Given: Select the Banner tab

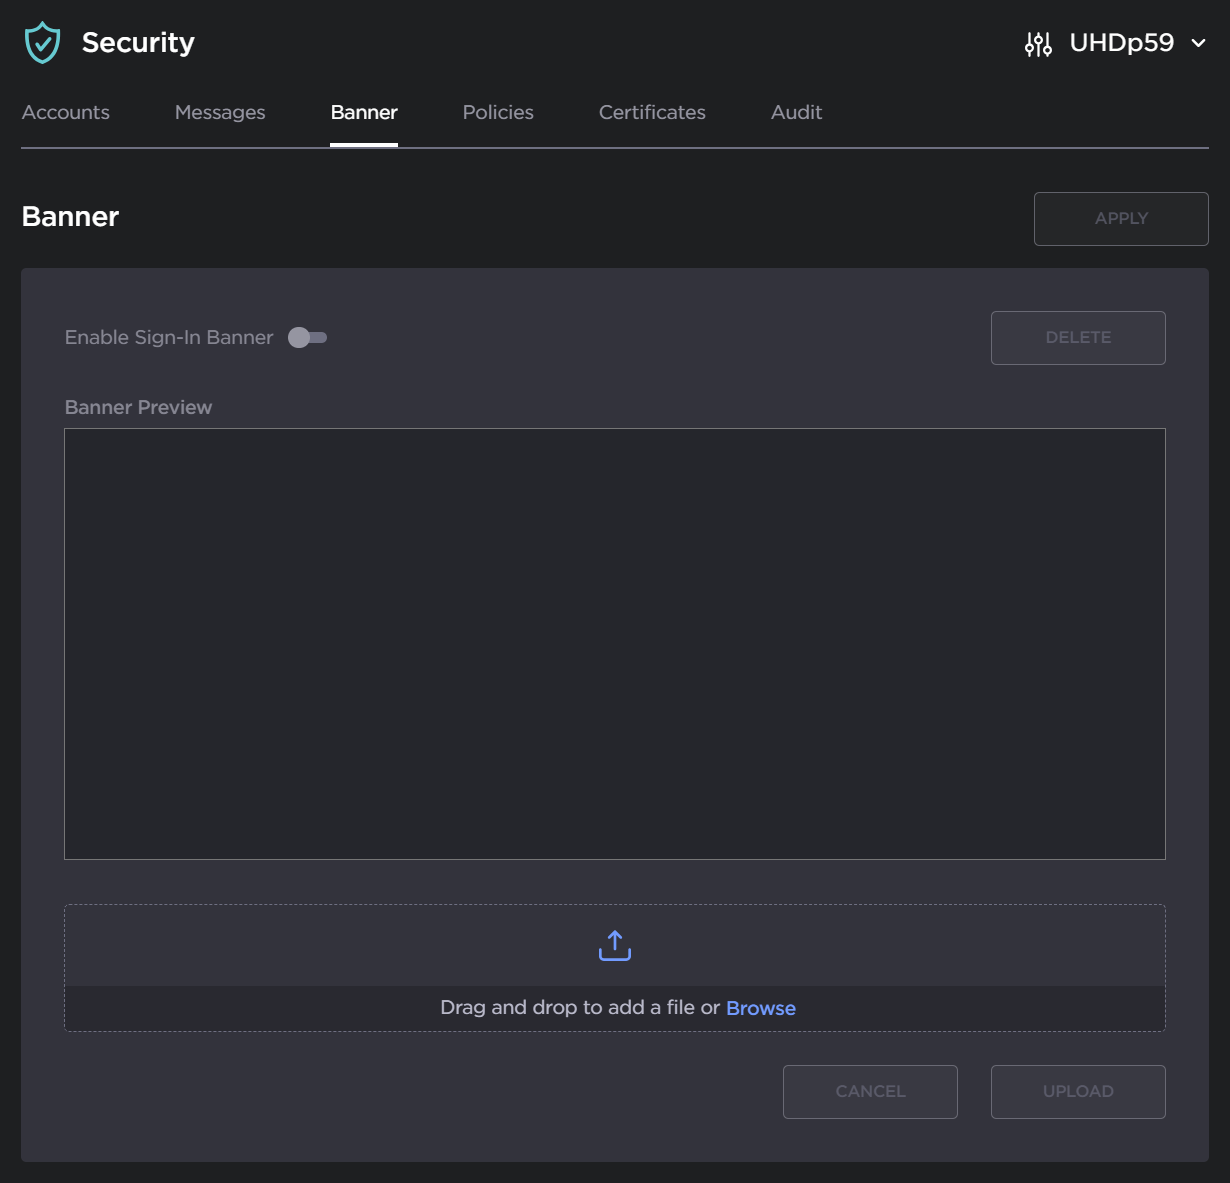Looking at the screenshot, I should coord(364,113).
